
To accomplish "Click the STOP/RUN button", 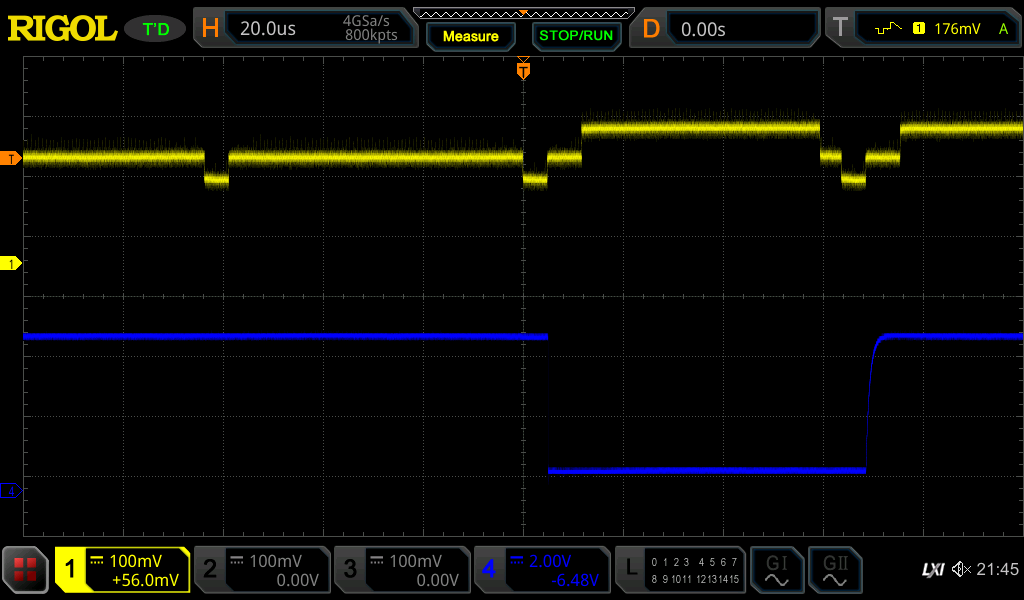I will [576, 36].
